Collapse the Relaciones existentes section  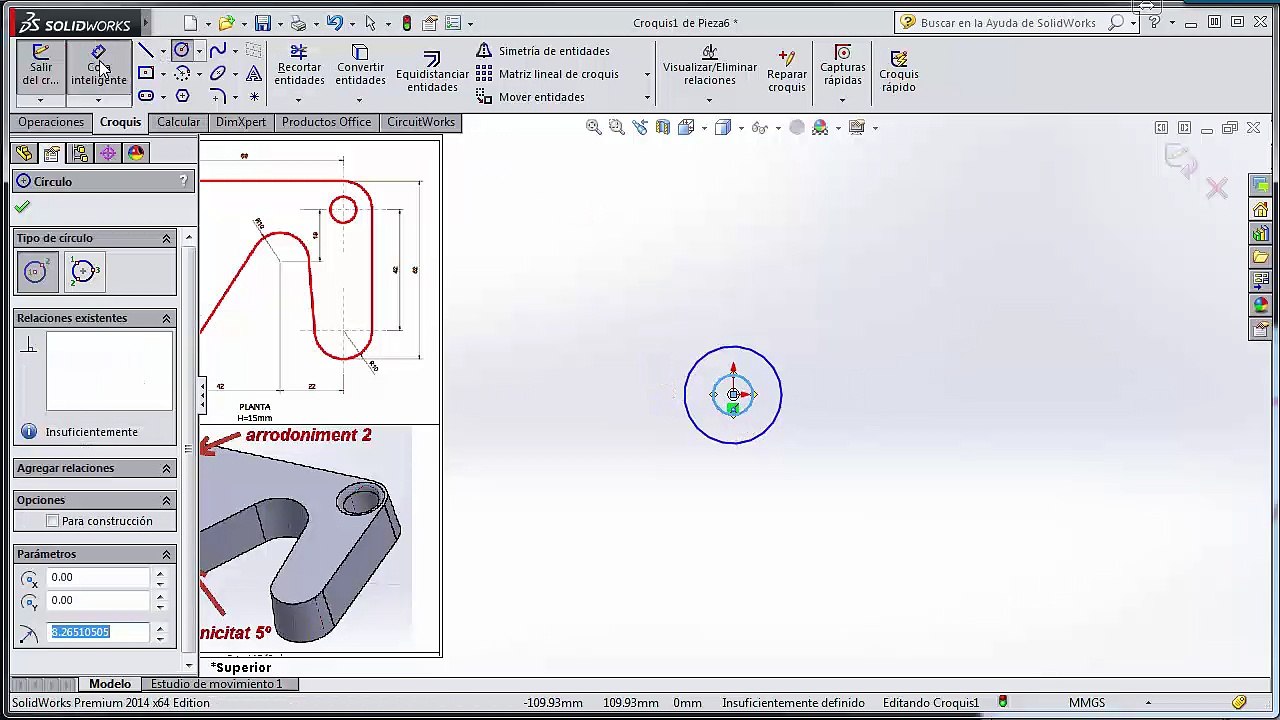(167, 318)
